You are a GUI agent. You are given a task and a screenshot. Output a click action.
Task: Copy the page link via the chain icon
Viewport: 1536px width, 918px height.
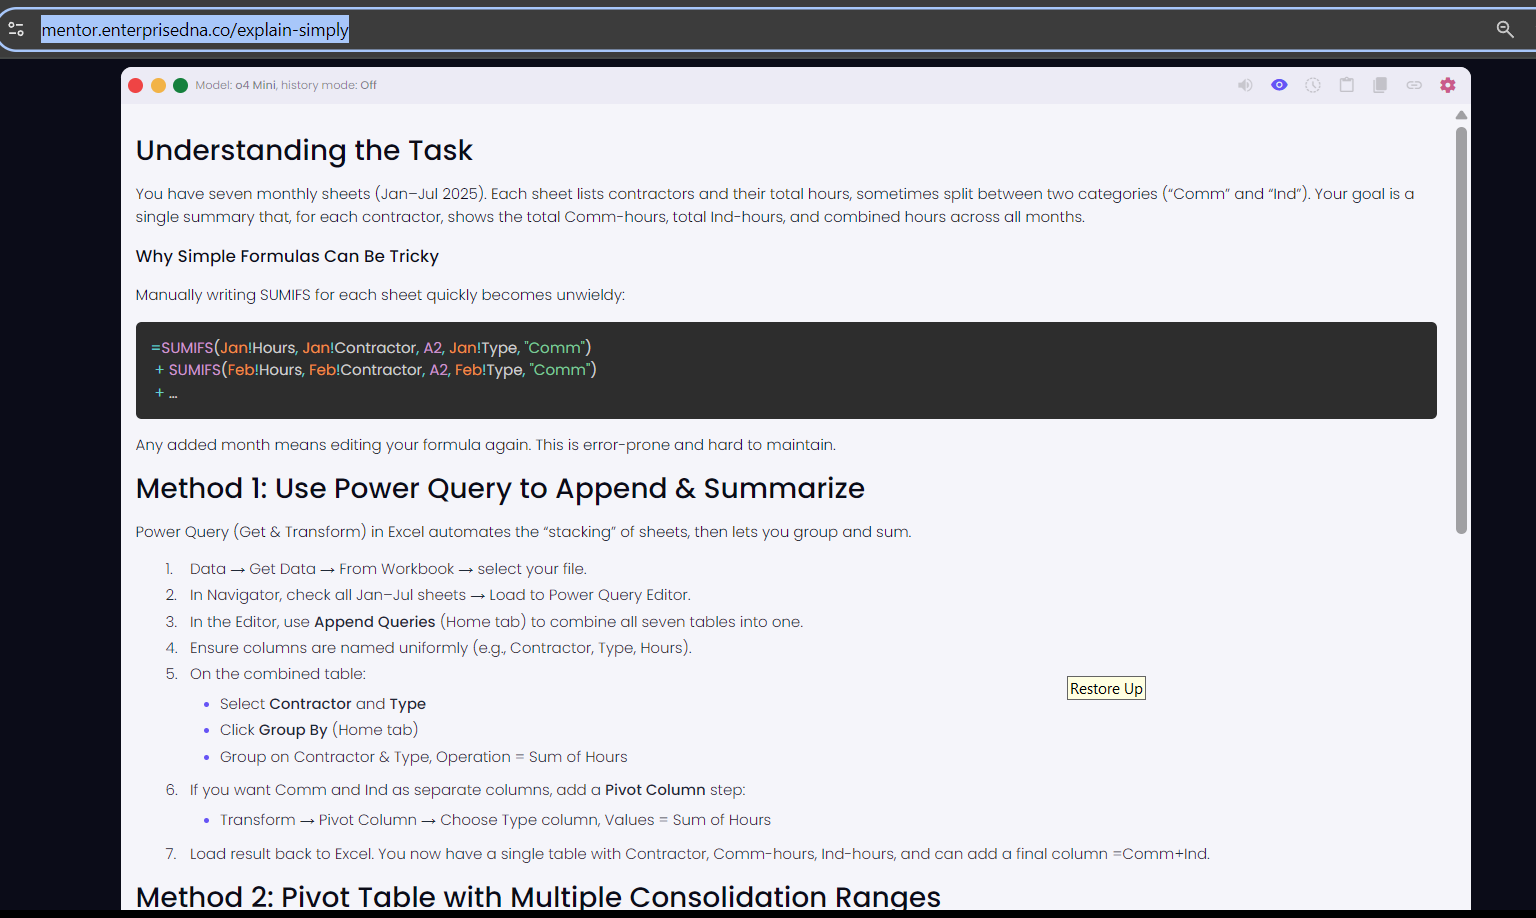(1414, 85)
